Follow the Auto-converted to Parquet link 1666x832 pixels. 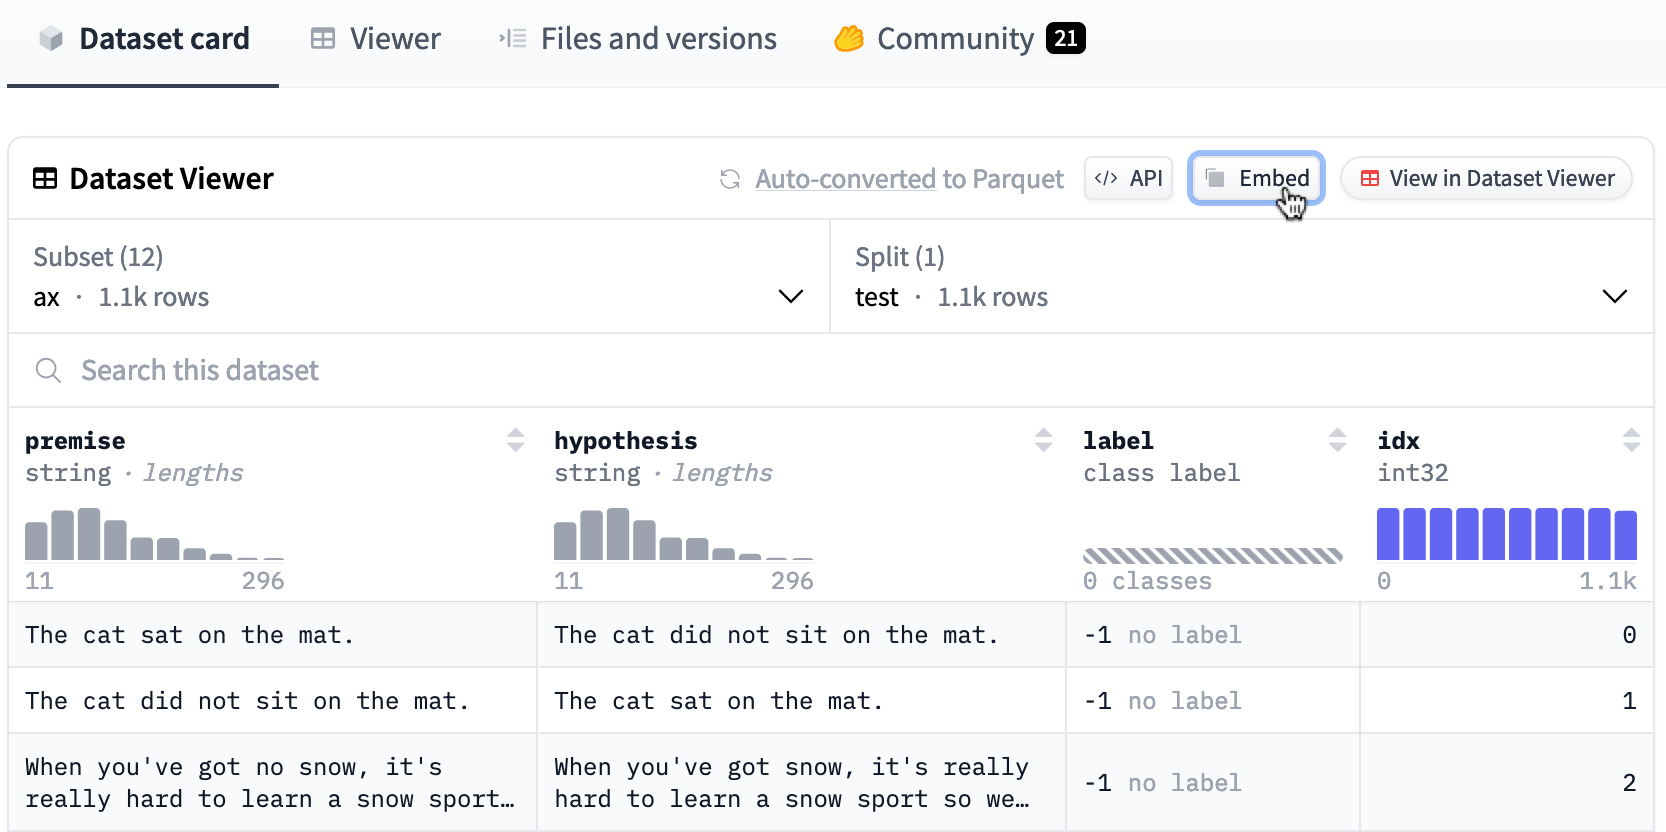[x=909, y=179]
